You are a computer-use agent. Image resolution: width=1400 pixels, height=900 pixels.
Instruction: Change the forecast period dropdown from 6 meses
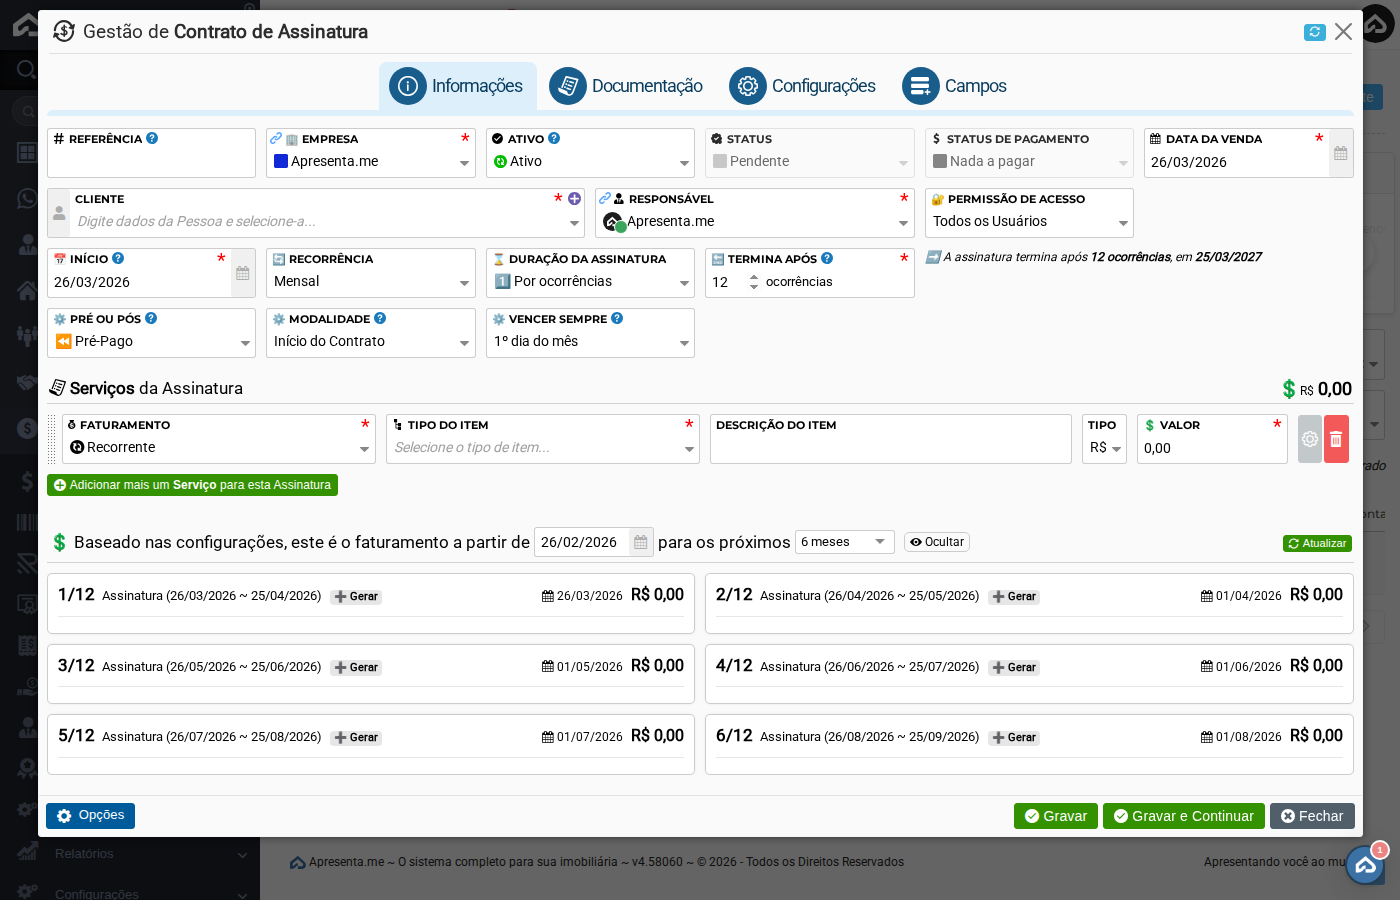click(x=845, y=541)
